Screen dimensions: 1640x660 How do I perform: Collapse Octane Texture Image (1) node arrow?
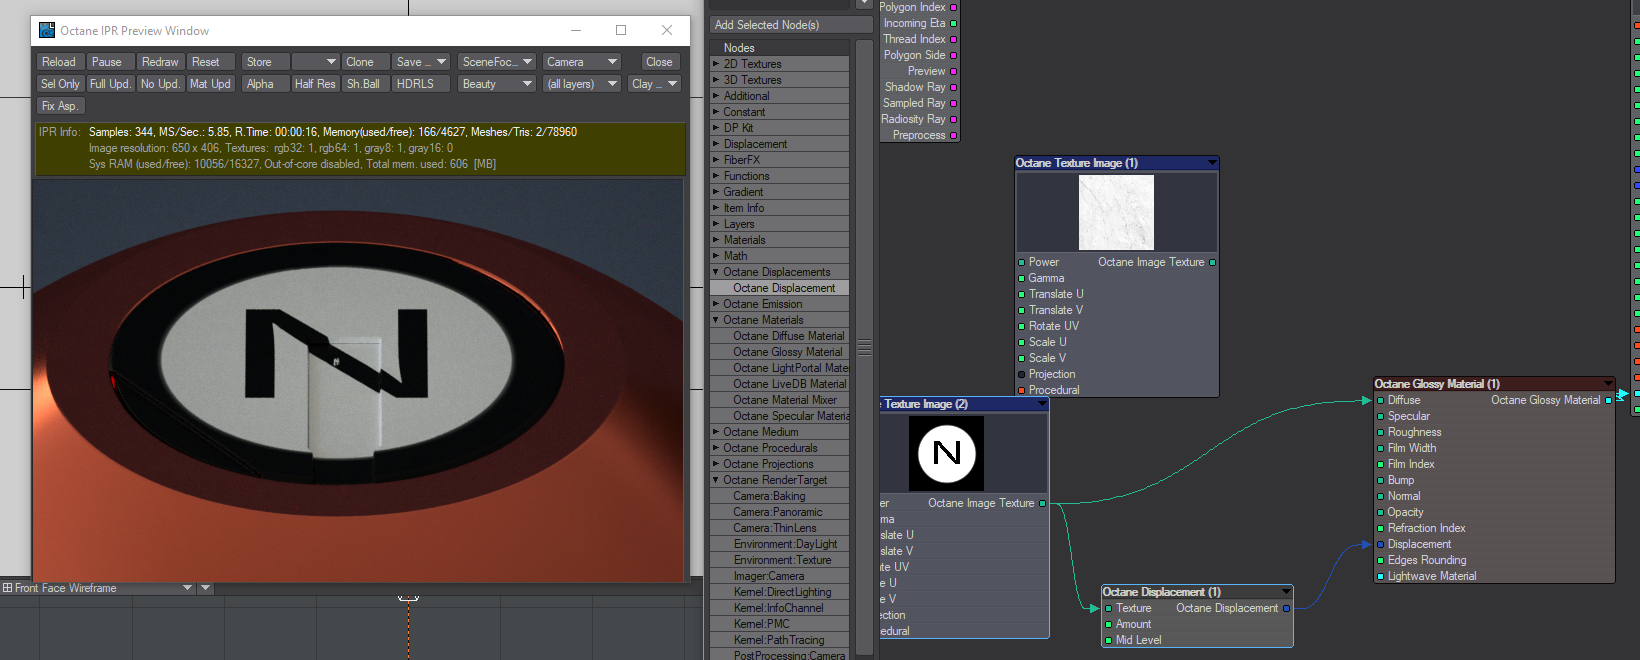click(x=1212, y=163)
